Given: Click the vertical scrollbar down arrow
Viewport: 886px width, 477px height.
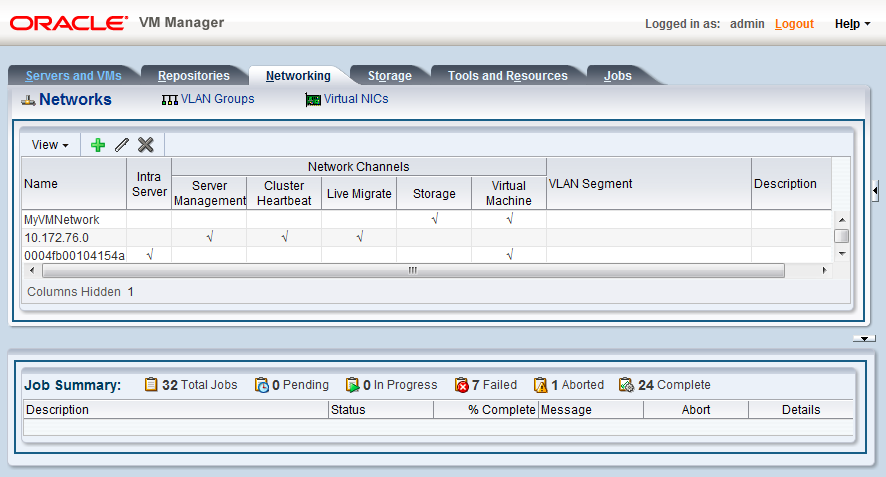Looking at the screenshot, I should point(842,254).
